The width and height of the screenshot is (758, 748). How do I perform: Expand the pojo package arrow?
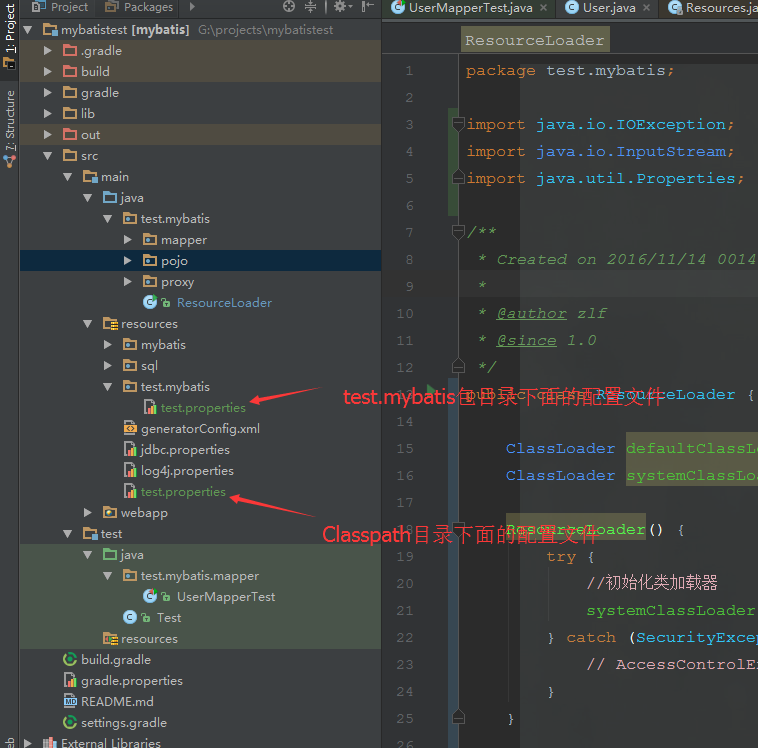point(128,261)
